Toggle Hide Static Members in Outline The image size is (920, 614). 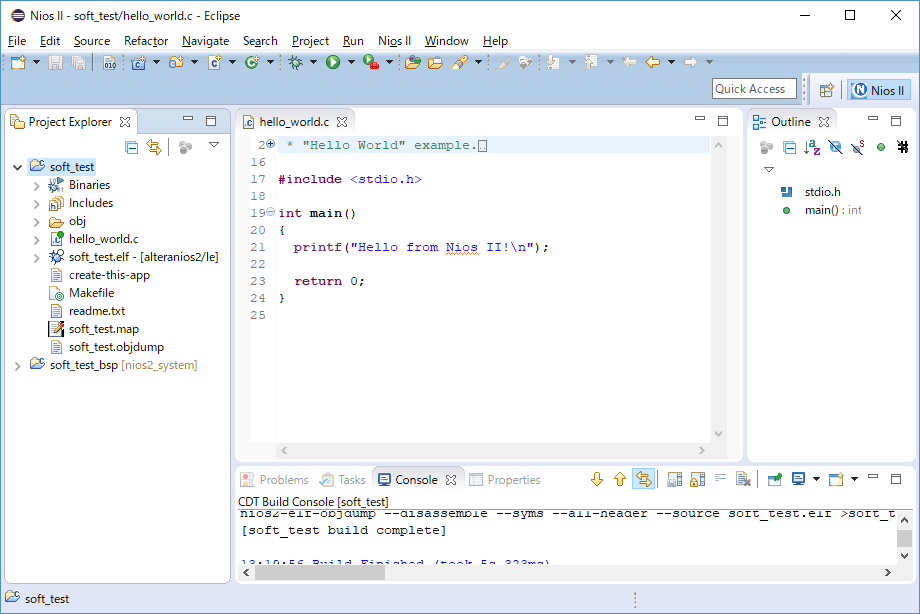tap(858, 147)
